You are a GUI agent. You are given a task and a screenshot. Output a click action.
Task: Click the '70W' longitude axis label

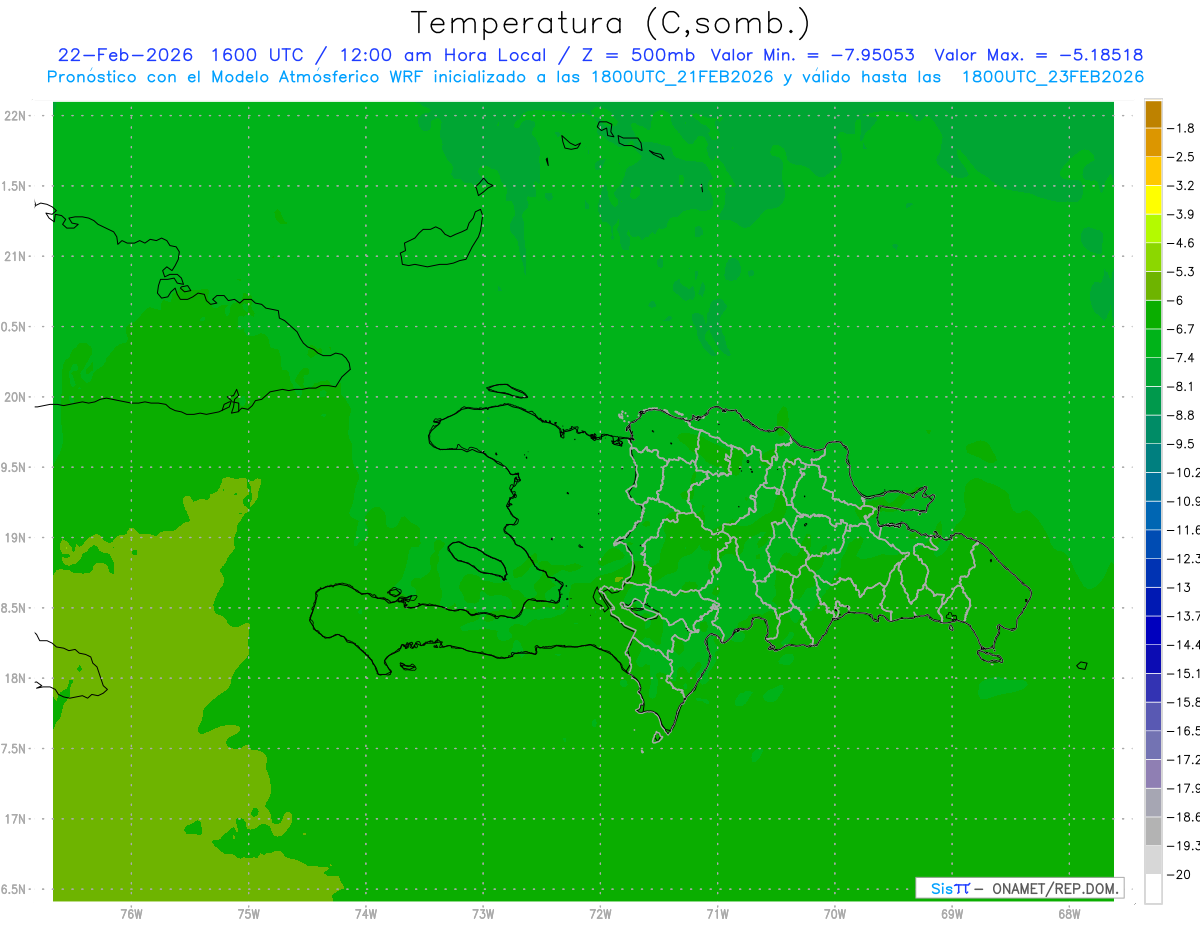click(835, 914)
